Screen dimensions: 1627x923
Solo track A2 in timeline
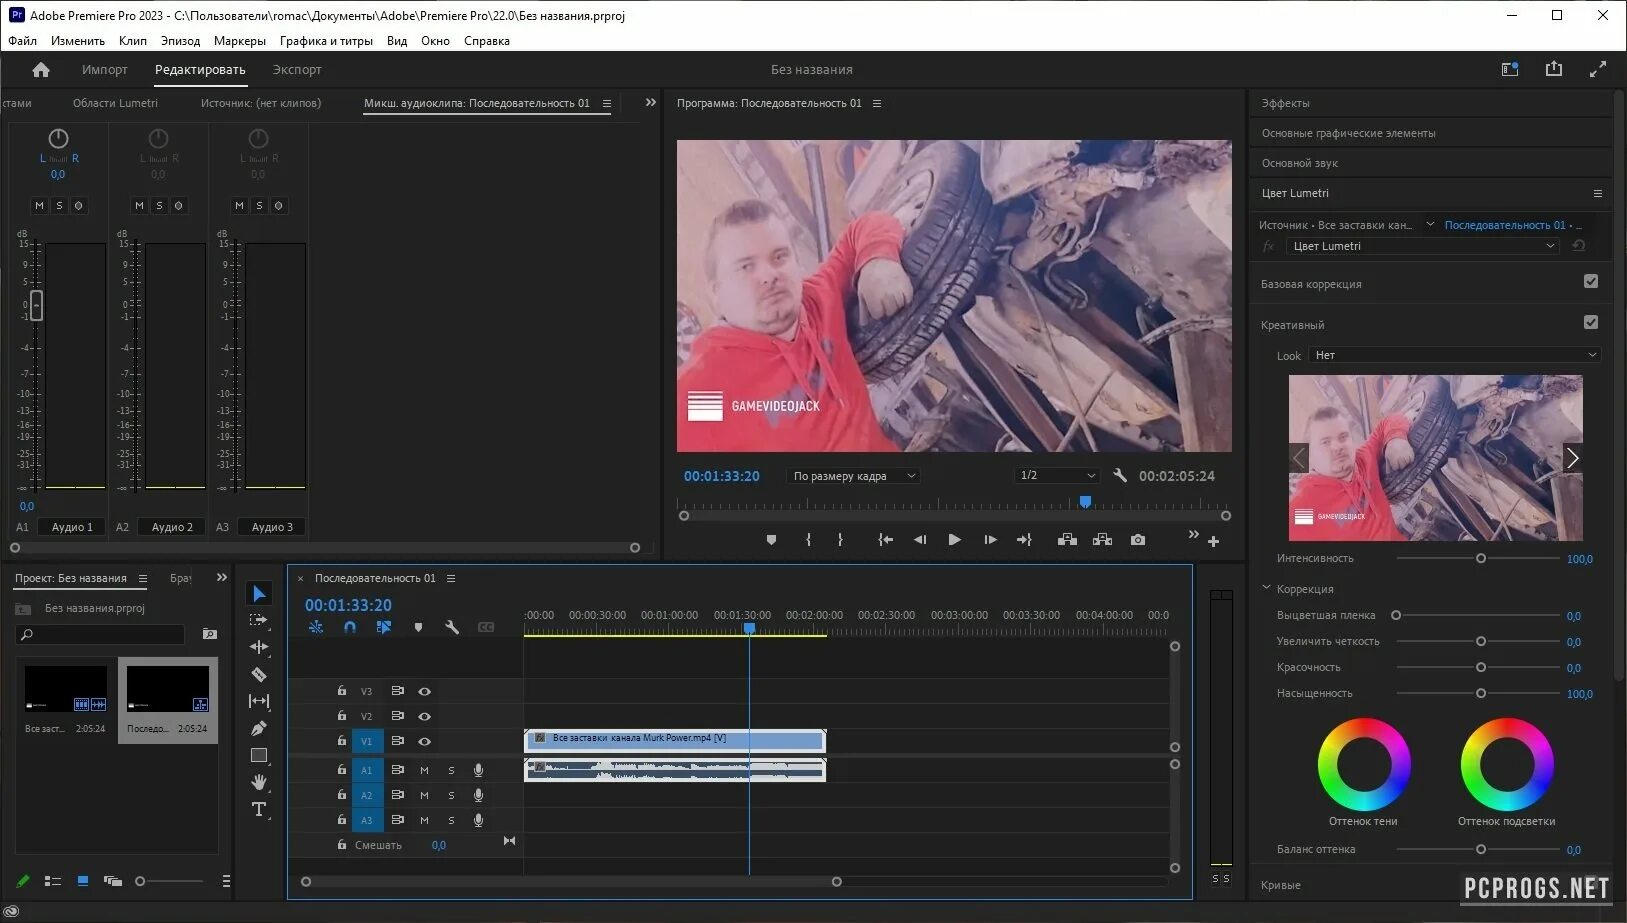coord(451,795)
